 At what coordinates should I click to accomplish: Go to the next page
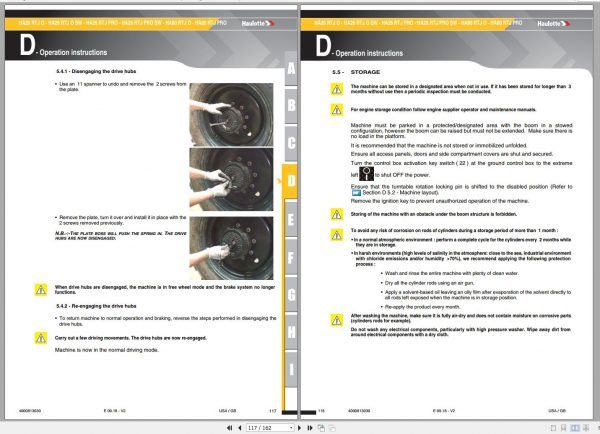pyautogui.click(x=300, y=428)
